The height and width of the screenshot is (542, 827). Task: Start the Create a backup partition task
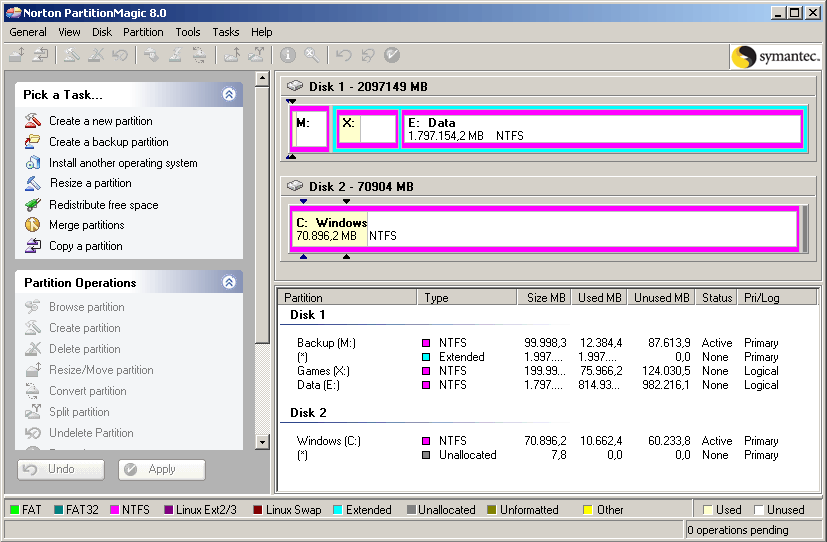pyautogui.click(x=109, y=142)
